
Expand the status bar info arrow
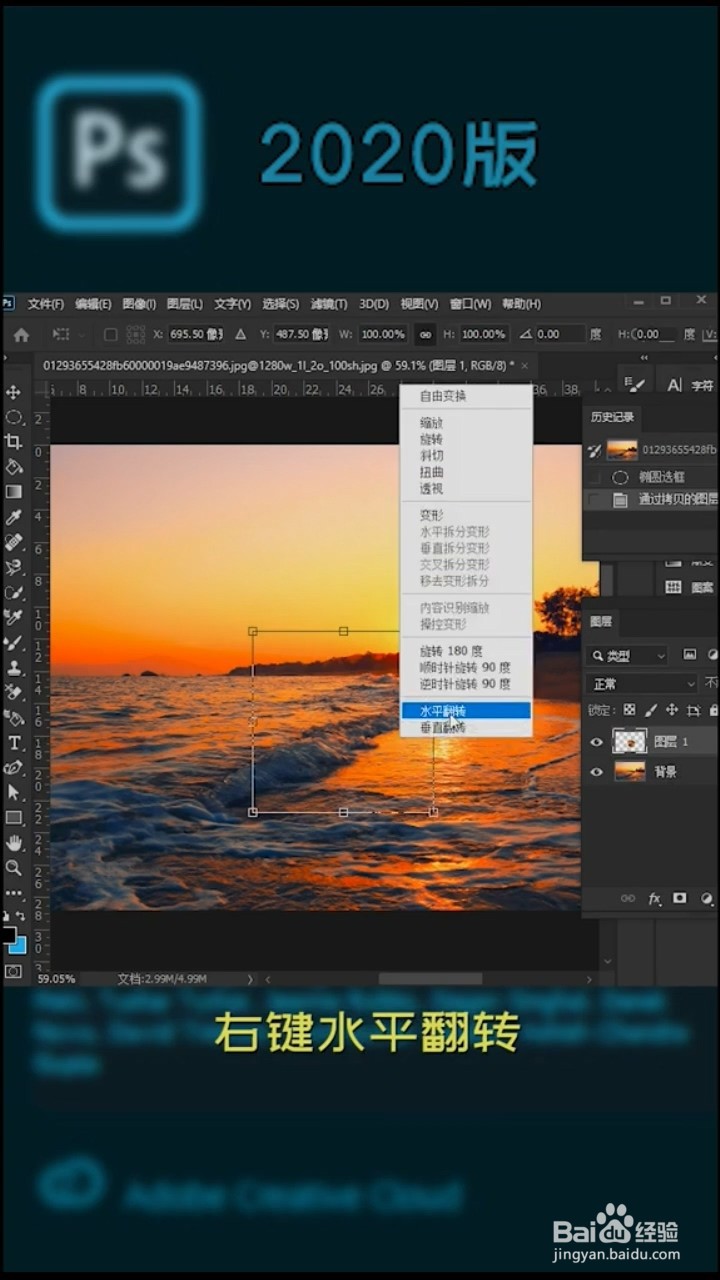pyautogui.click(x=250, y=979)
